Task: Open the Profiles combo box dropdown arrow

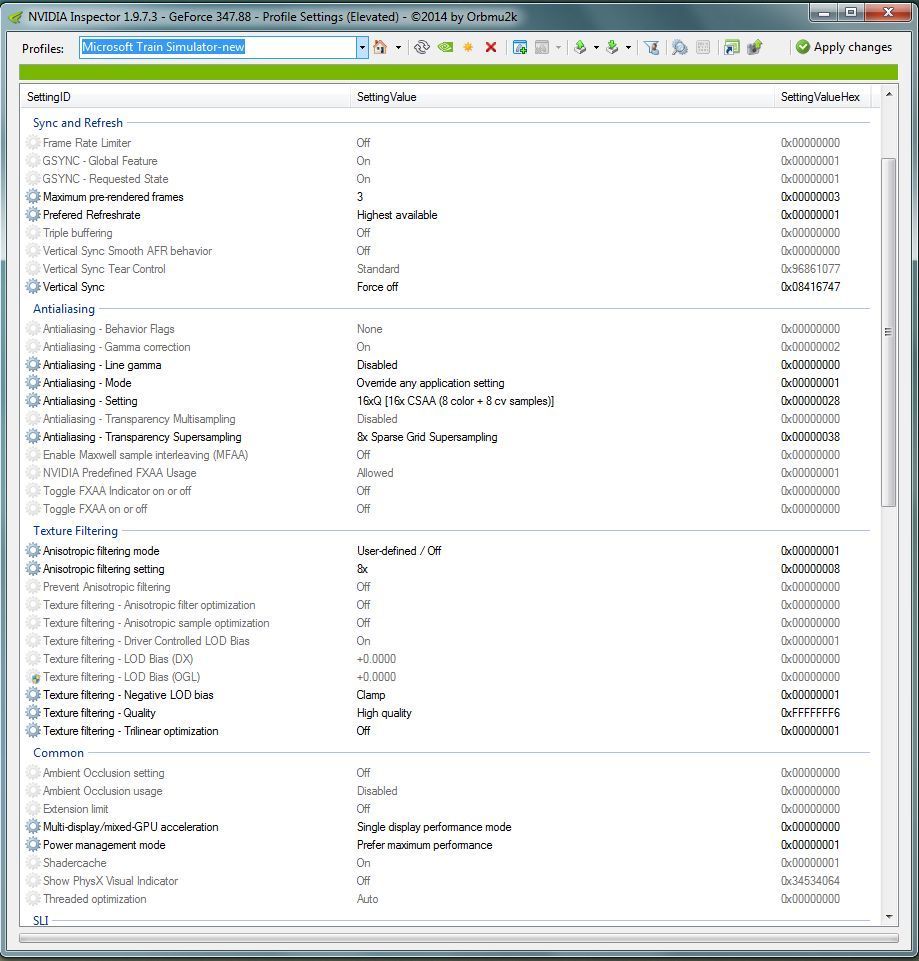Action: point(362,47)
